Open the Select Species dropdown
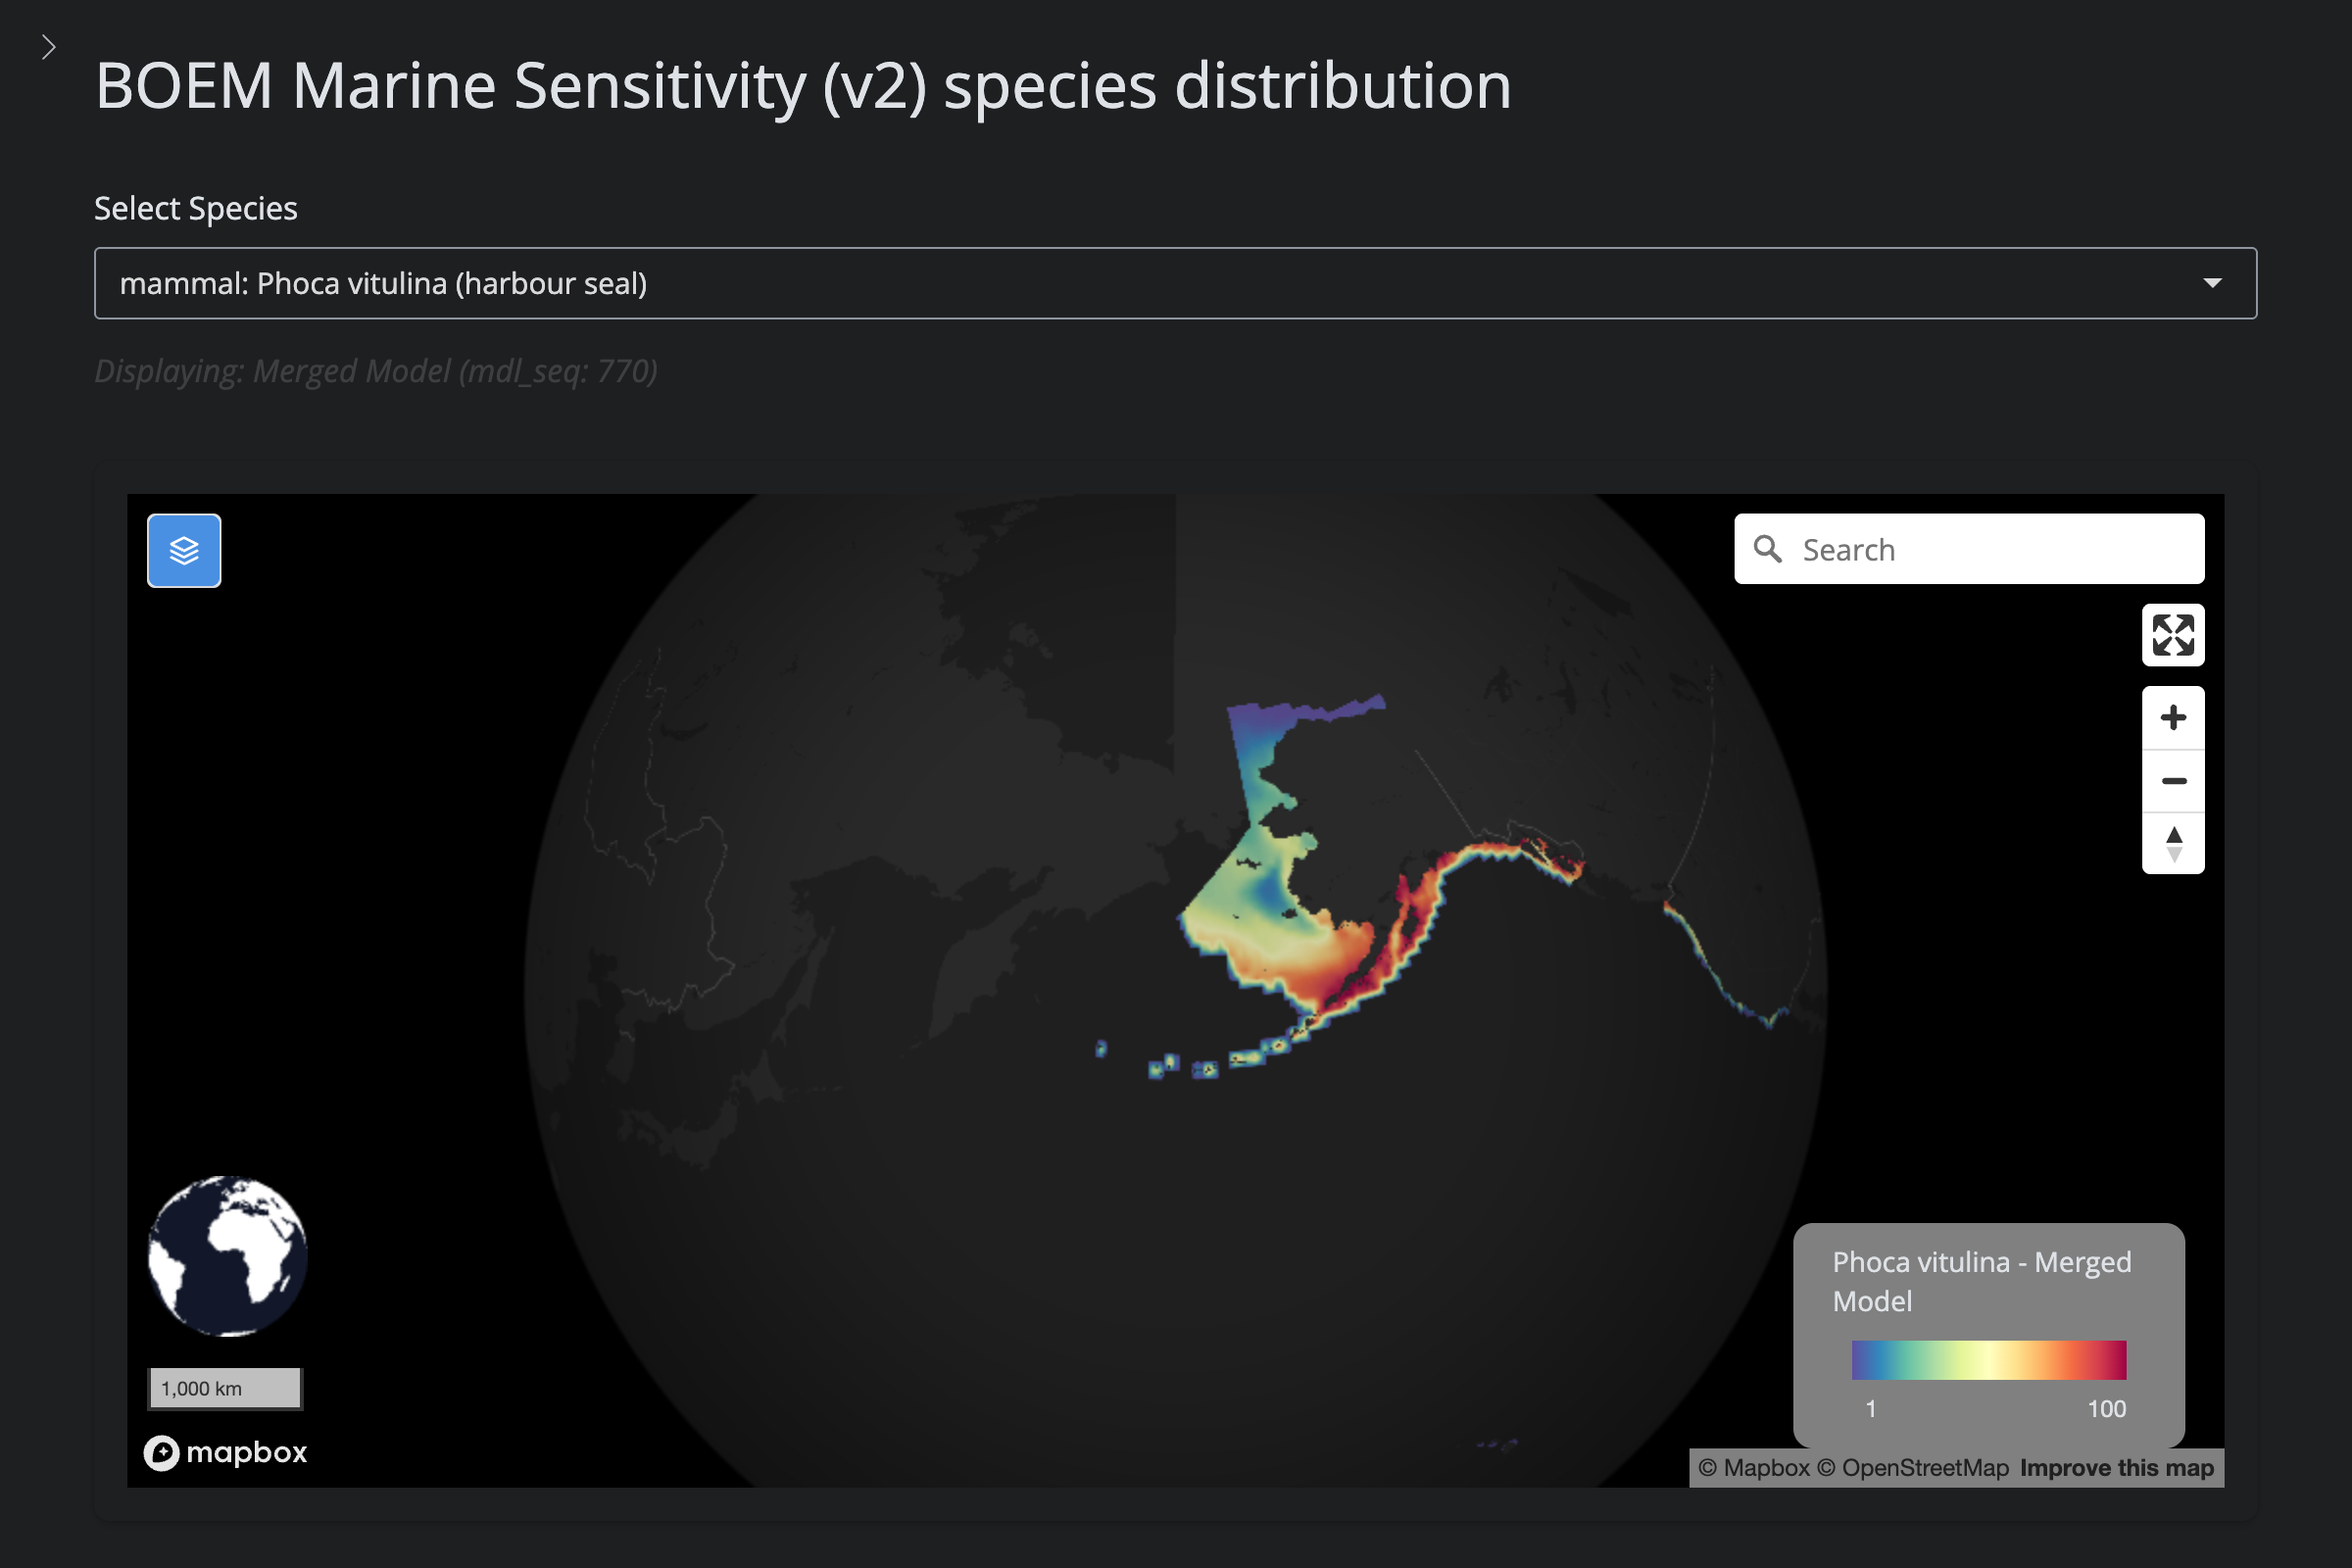This screenshot has height=1568, width=2352. [x=1174, y=283]
